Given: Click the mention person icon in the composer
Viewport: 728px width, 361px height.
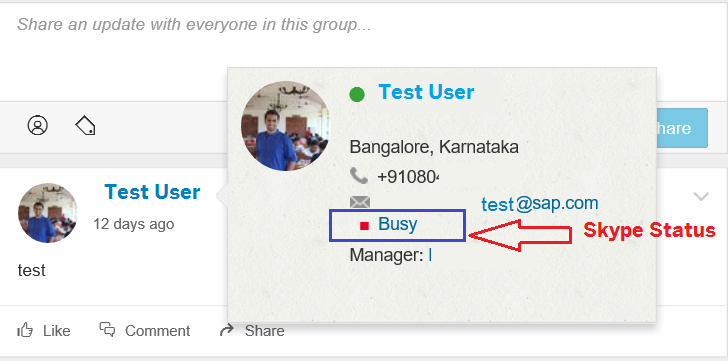Looking at the screenshot, I should point(38,125).
